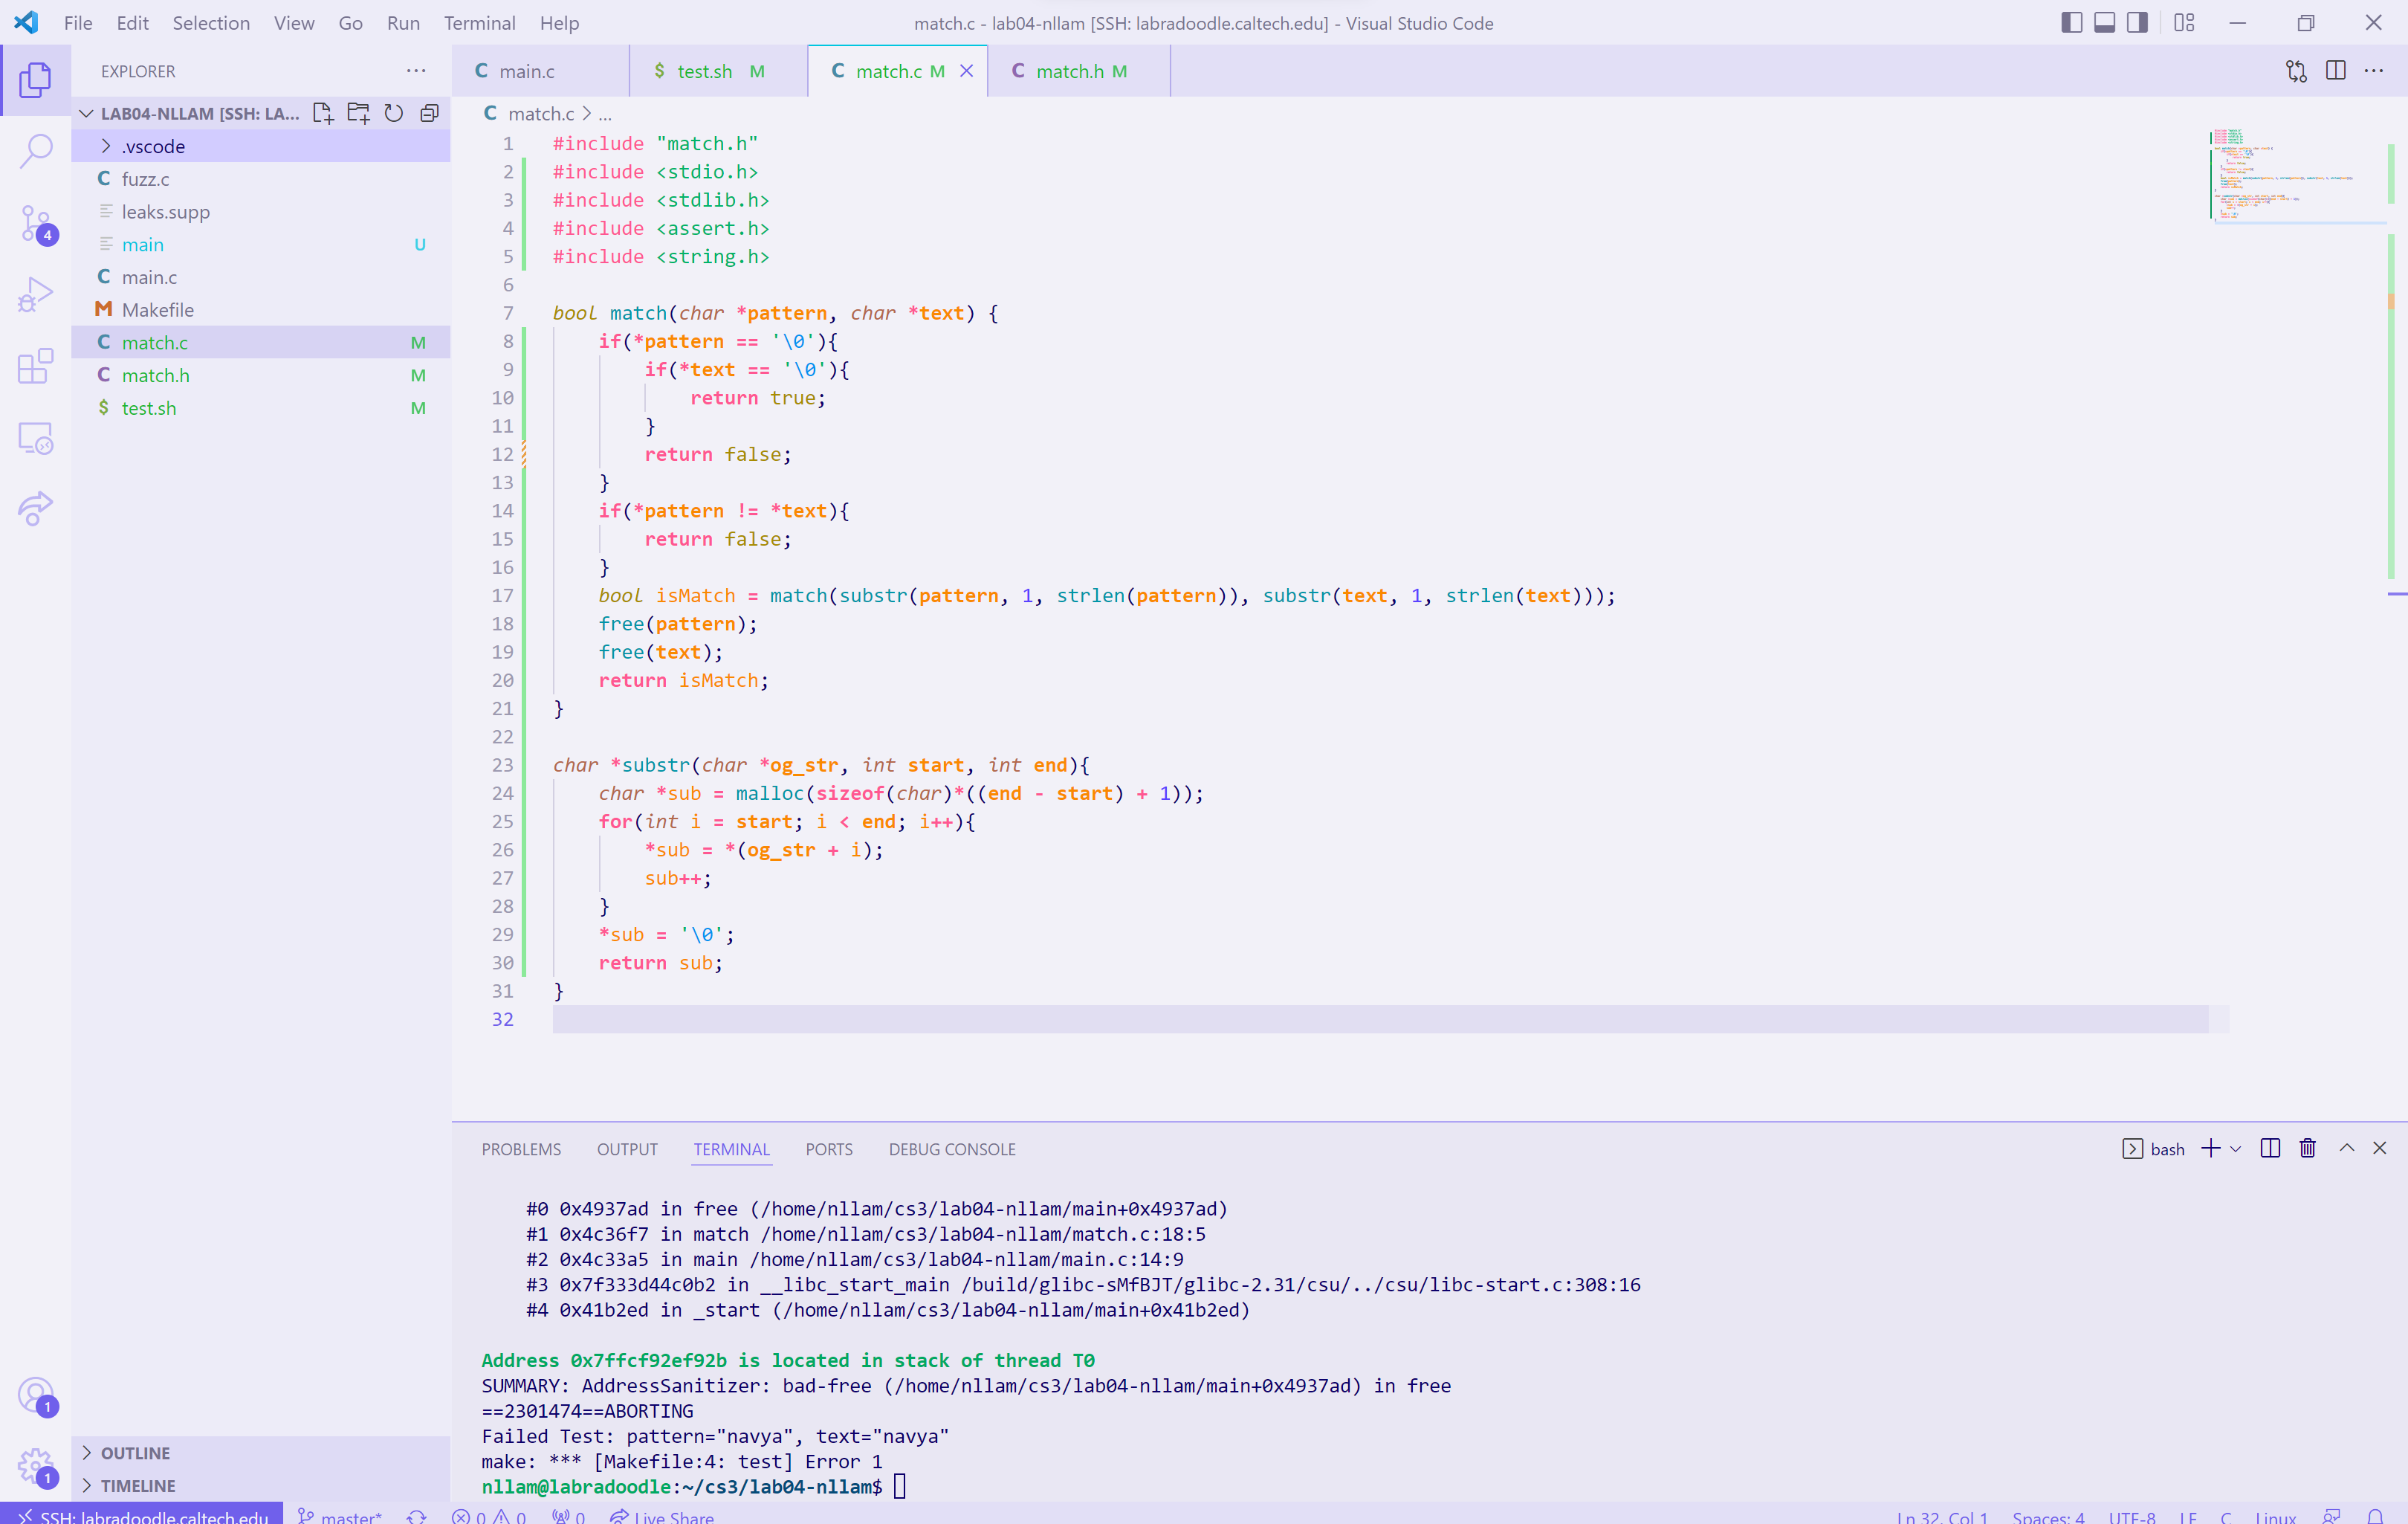Open the new terminal launch profile dropdown
Viewport: 2408px width, 1524px height.
point(2236,1148)
